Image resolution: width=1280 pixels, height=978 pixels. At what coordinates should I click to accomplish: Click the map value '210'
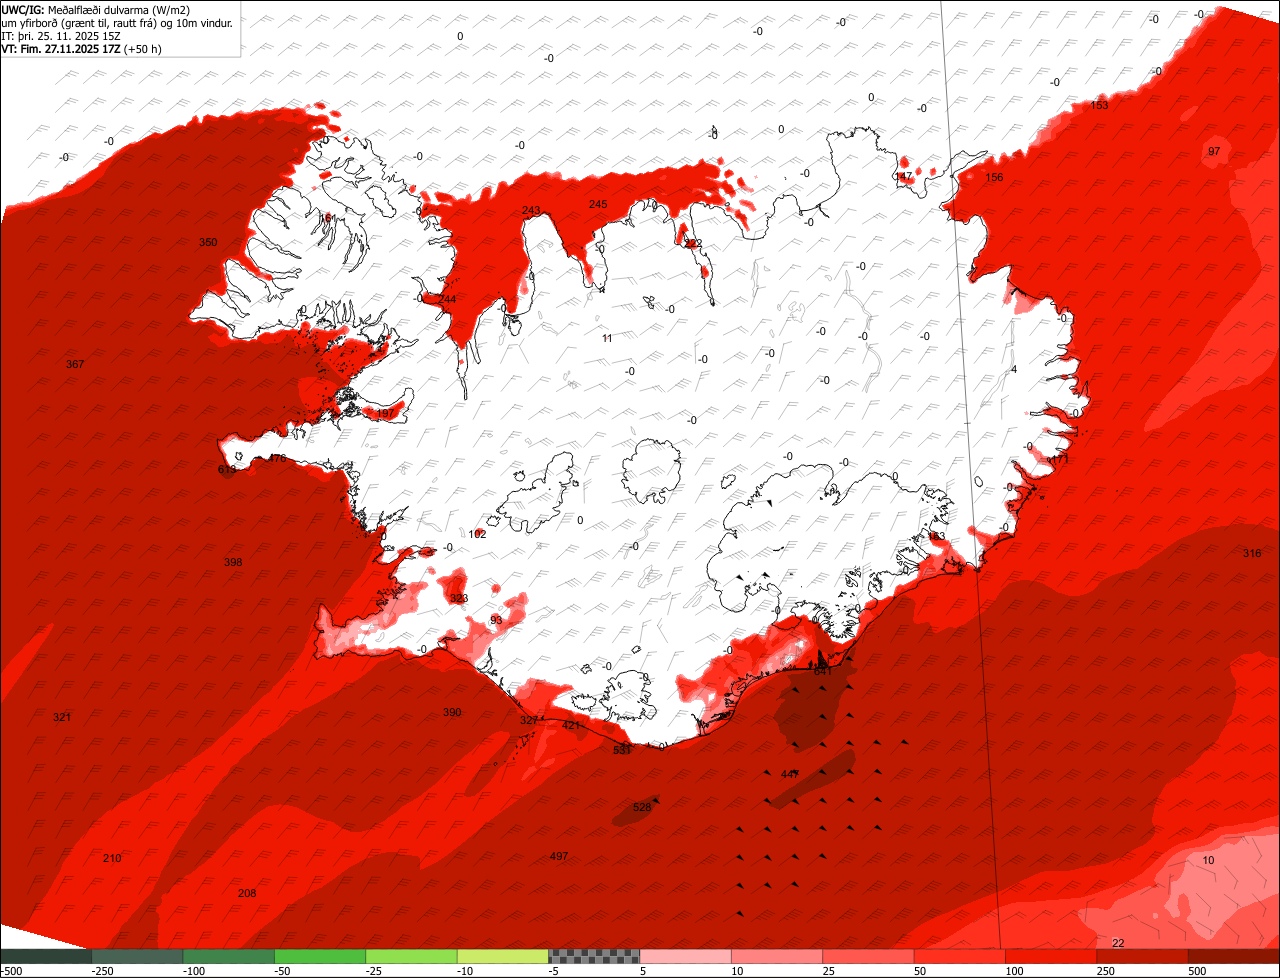tap(112, 859)
